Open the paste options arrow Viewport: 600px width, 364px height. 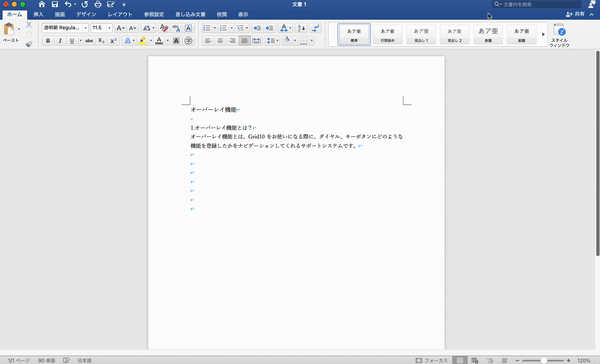(x=19, y=29)
